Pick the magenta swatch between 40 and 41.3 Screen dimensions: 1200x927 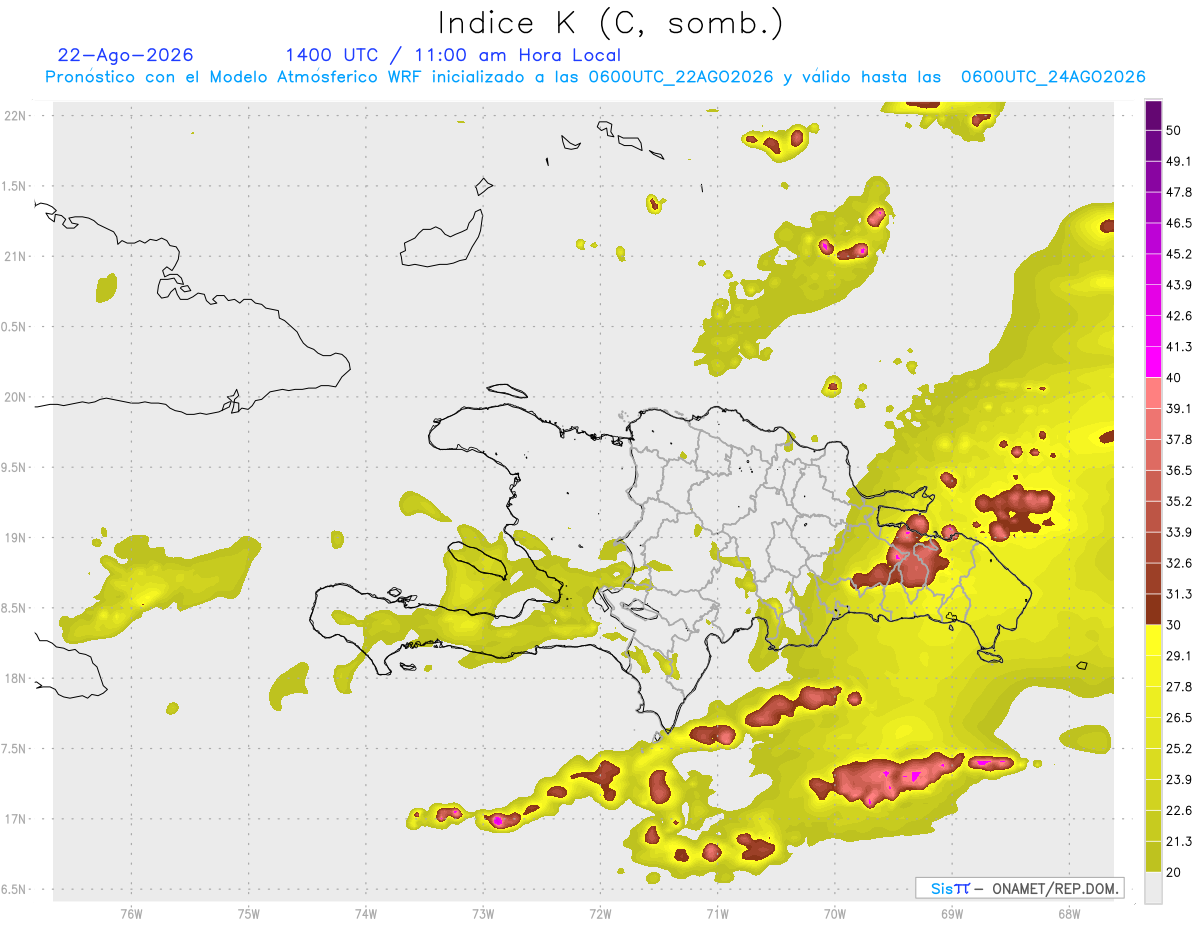pos(1153,362)
